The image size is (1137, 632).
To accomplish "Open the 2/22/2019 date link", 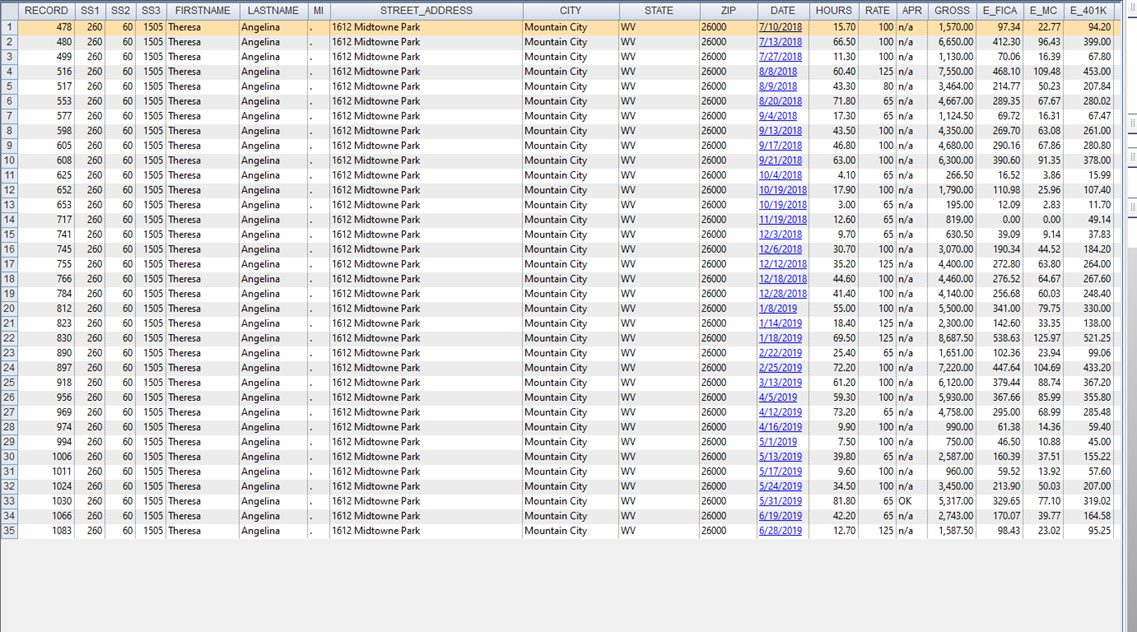I will pyautogui.click(x=780, y=353).
